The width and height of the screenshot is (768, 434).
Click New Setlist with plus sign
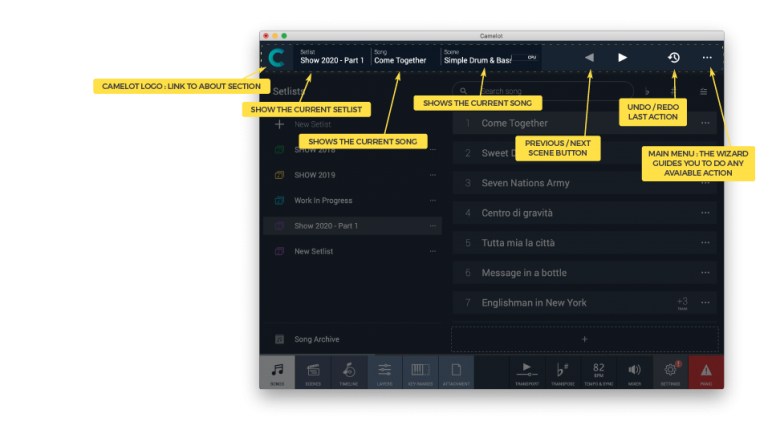click(x=312, y=124)
